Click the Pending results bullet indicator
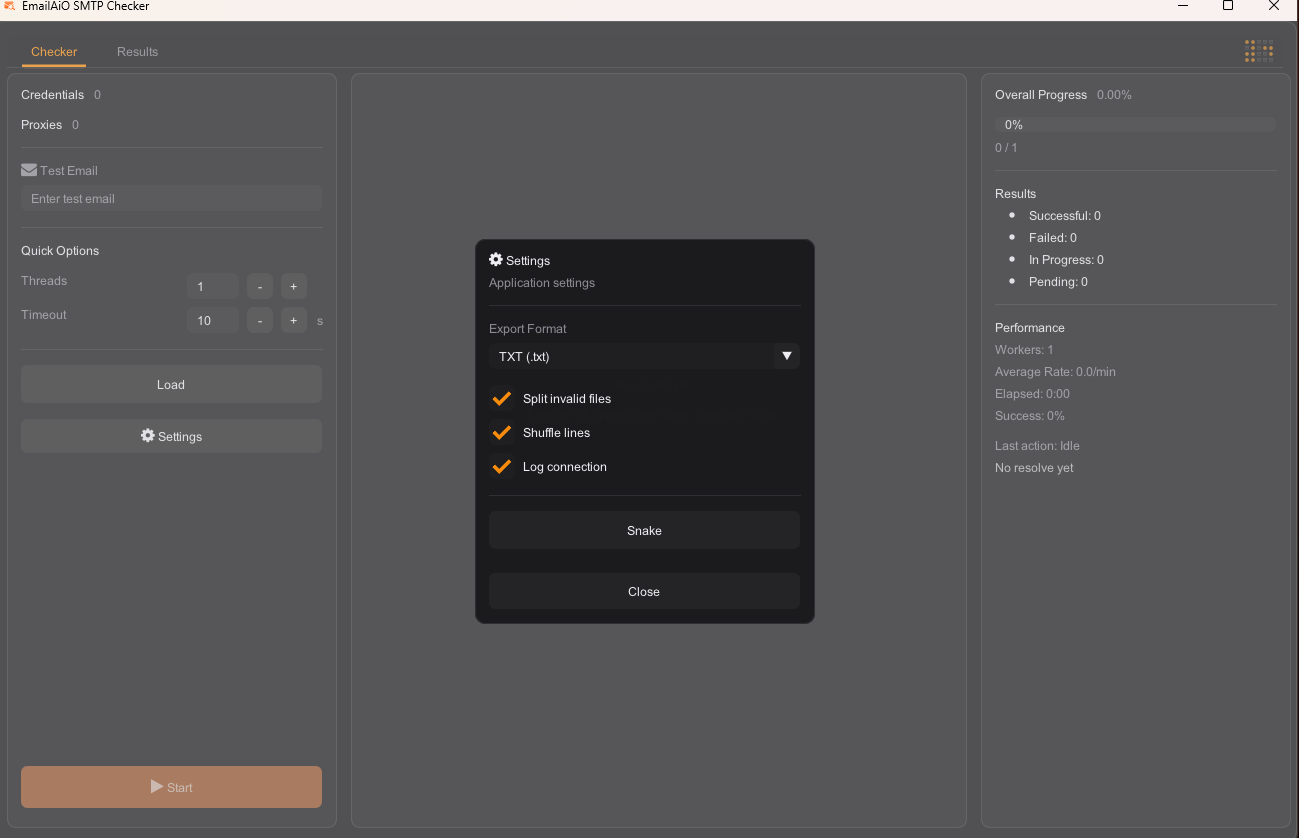The width and height of the screenshot is (1299, 838). point(1010,281)
